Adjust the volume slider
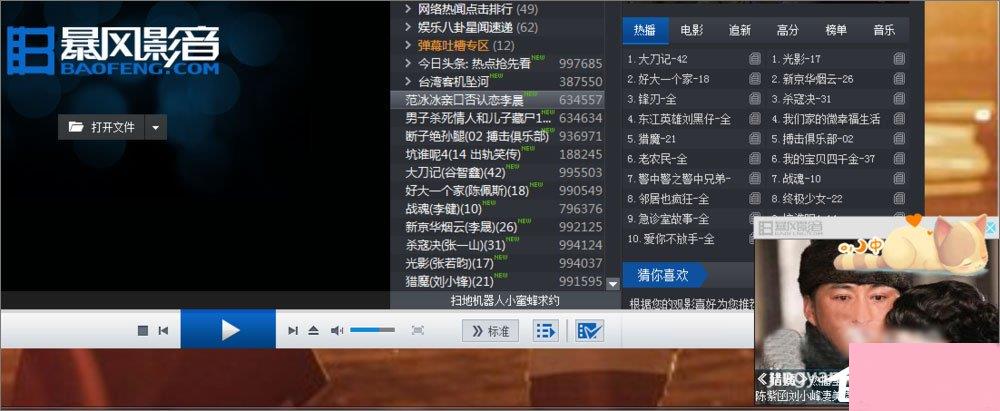 click(372, 330)
